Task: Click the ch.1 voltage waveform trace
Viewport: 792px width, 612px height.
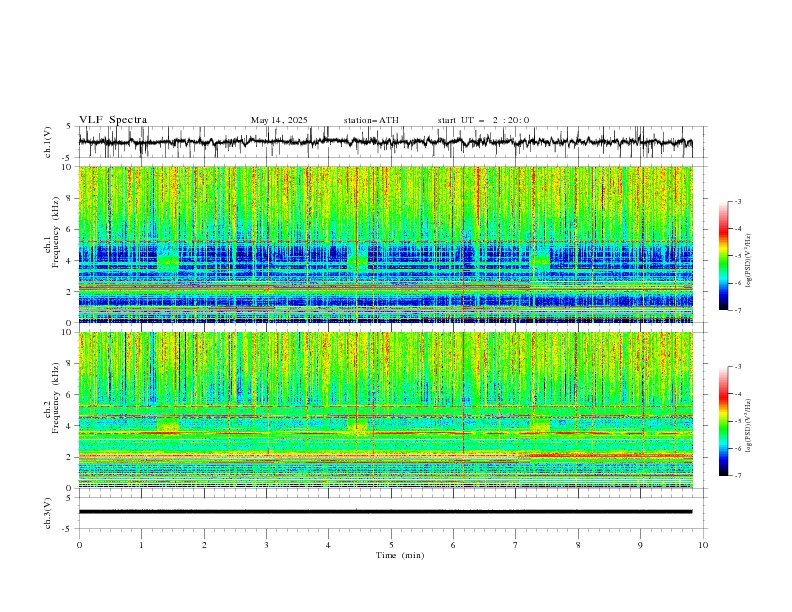Action: click(x=385, y=142)
